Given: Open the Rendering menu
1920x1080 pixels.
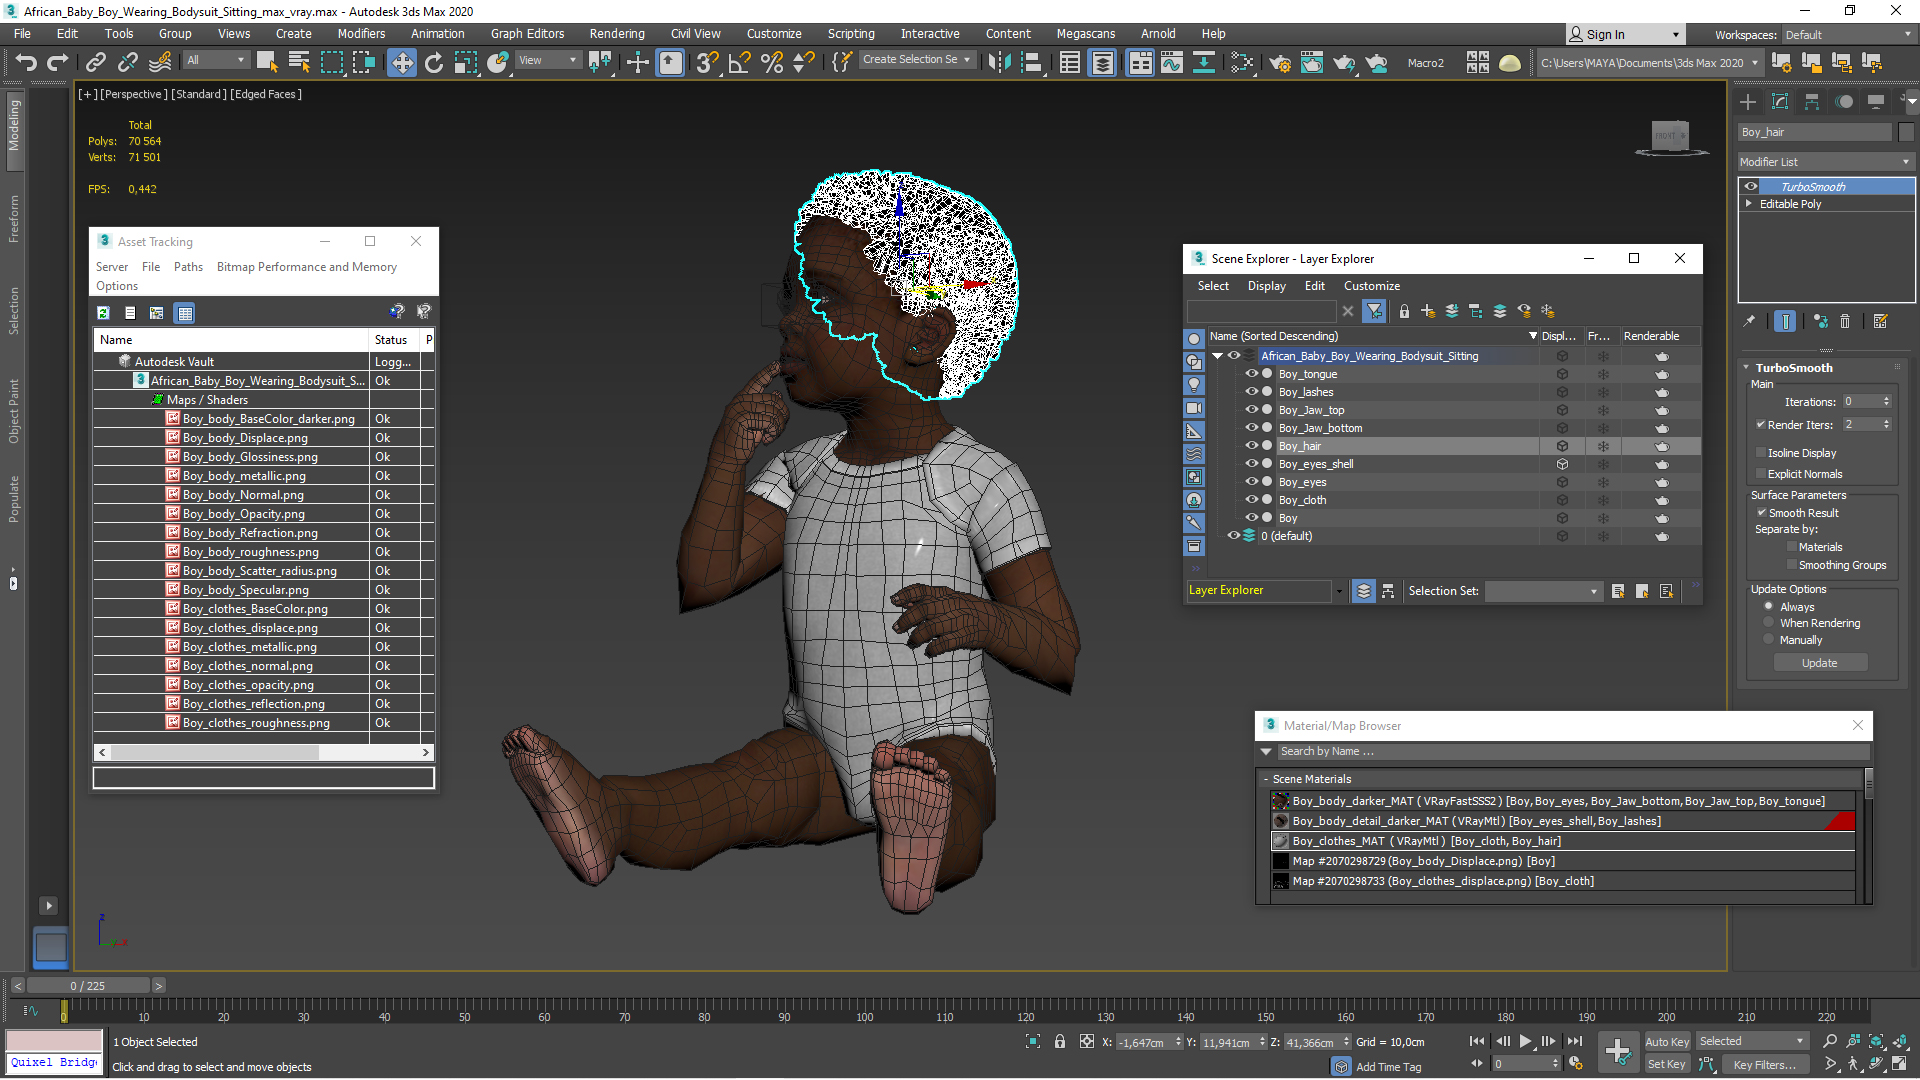Looking at the screenshot, I should 617,34.
